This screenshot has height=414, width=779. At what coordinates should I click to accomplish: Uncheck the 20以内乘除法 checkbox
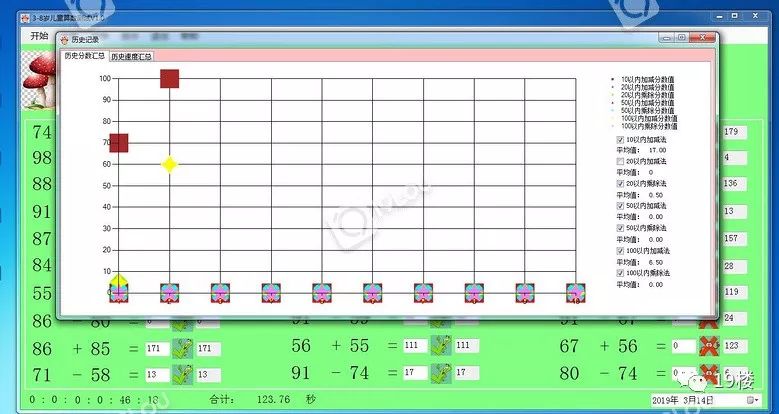click(620, 184)
